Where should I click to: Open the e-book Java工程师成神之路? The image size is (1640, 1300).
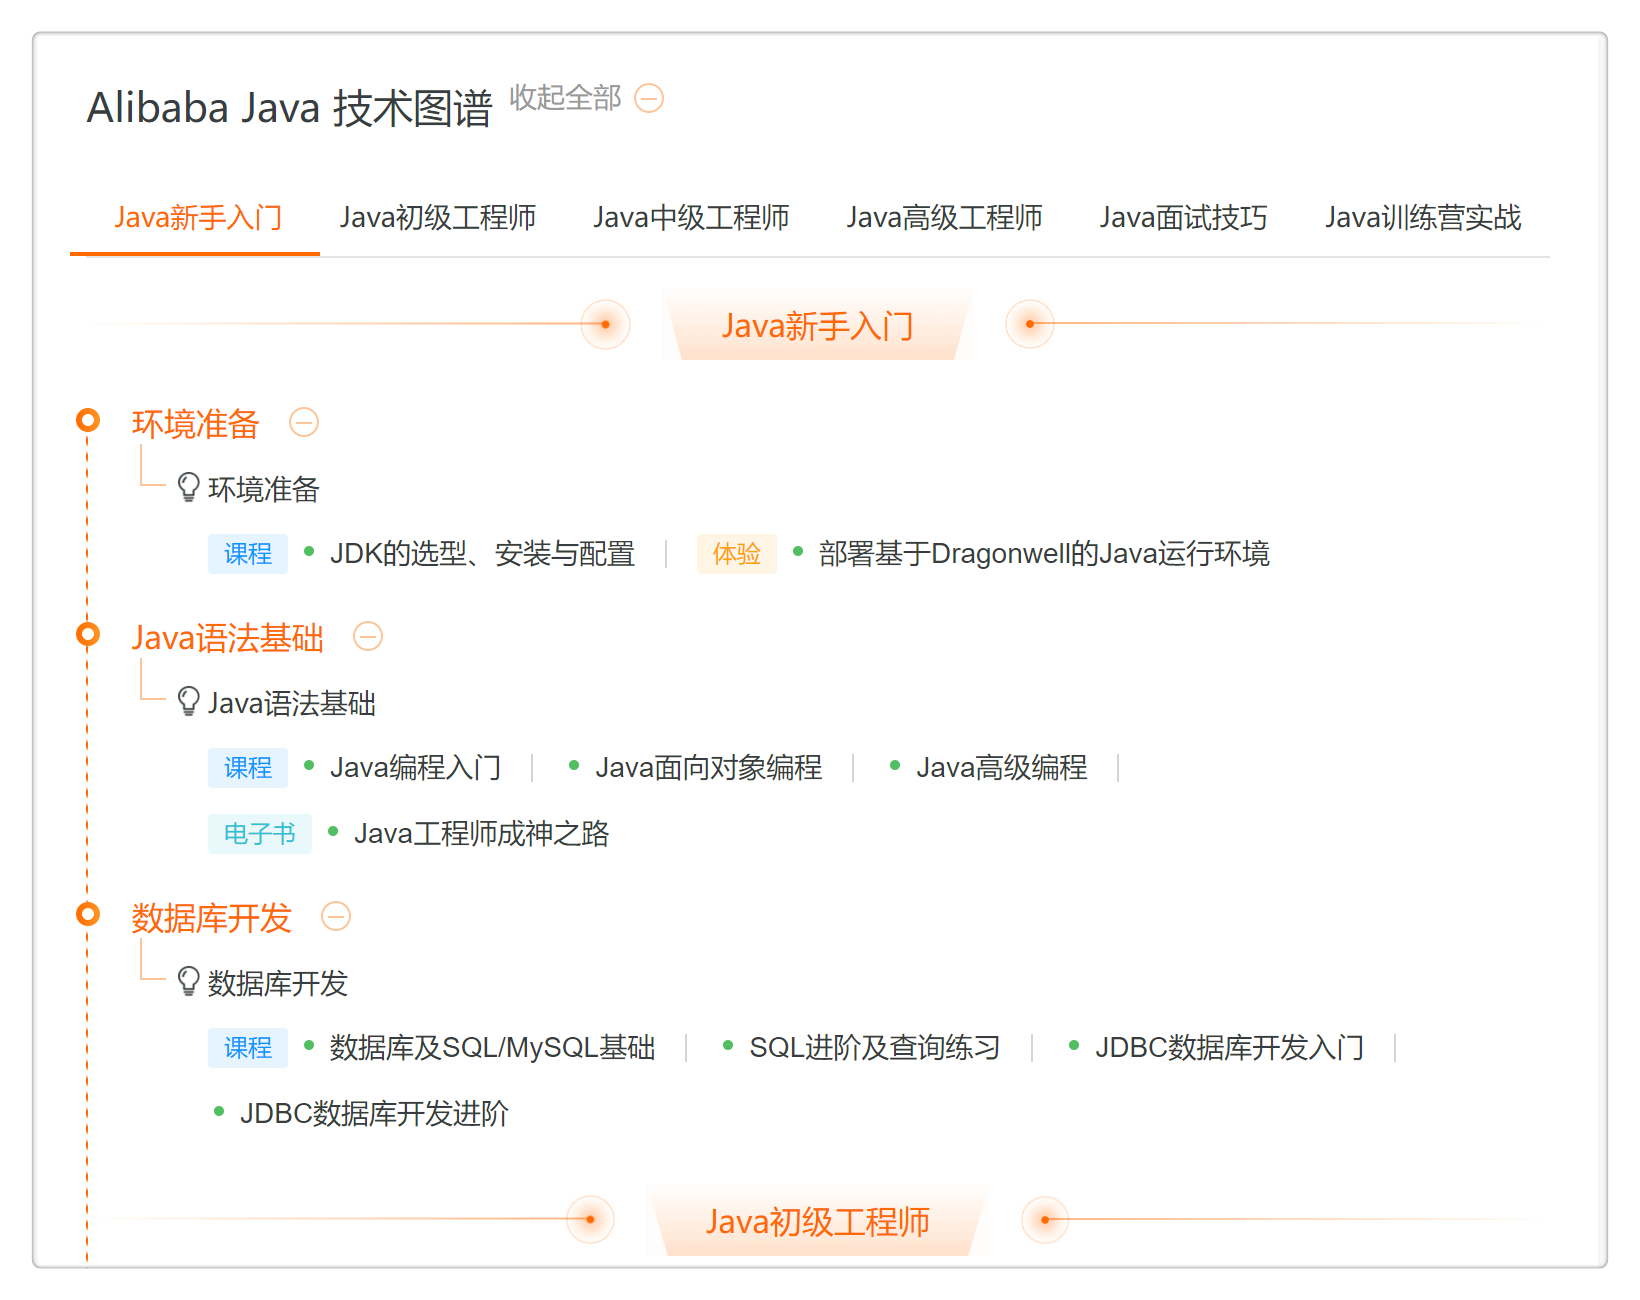pyautogui.click(x=482, y=833)
